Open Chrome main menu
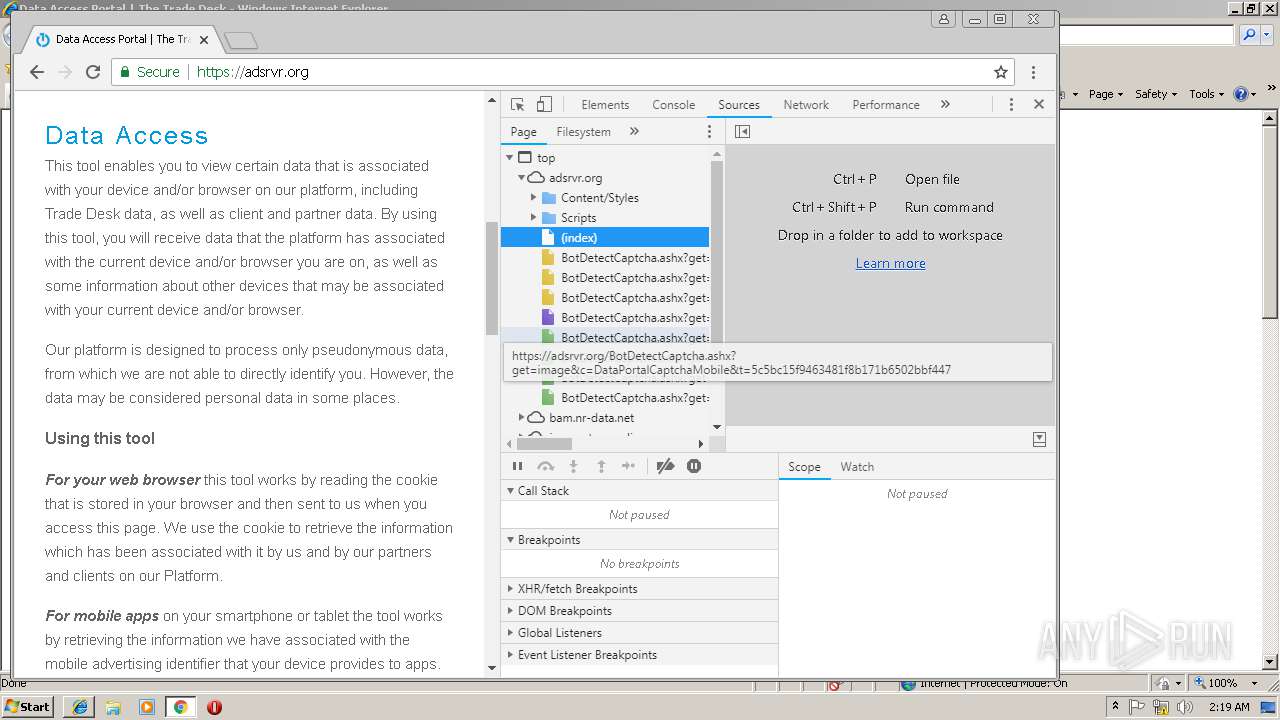1280x720 pixels. pos(1033,72)
